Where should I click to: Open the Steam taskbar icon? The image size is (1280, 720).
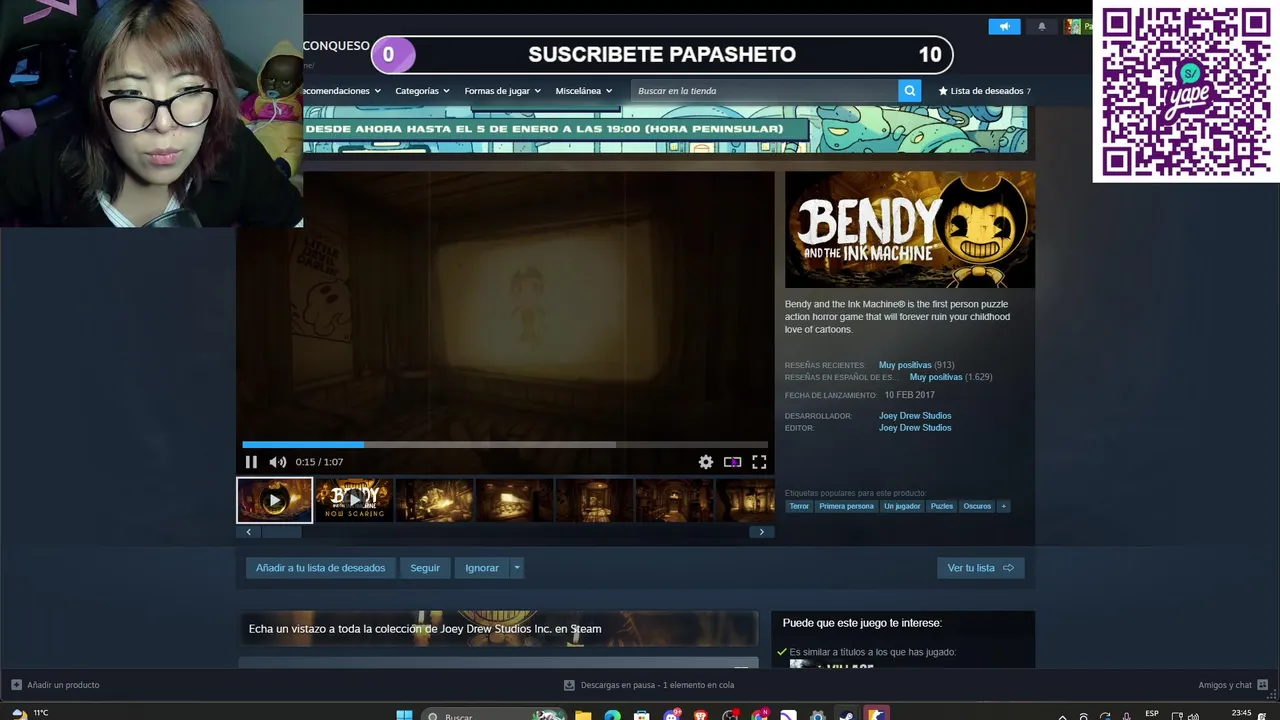846,716
